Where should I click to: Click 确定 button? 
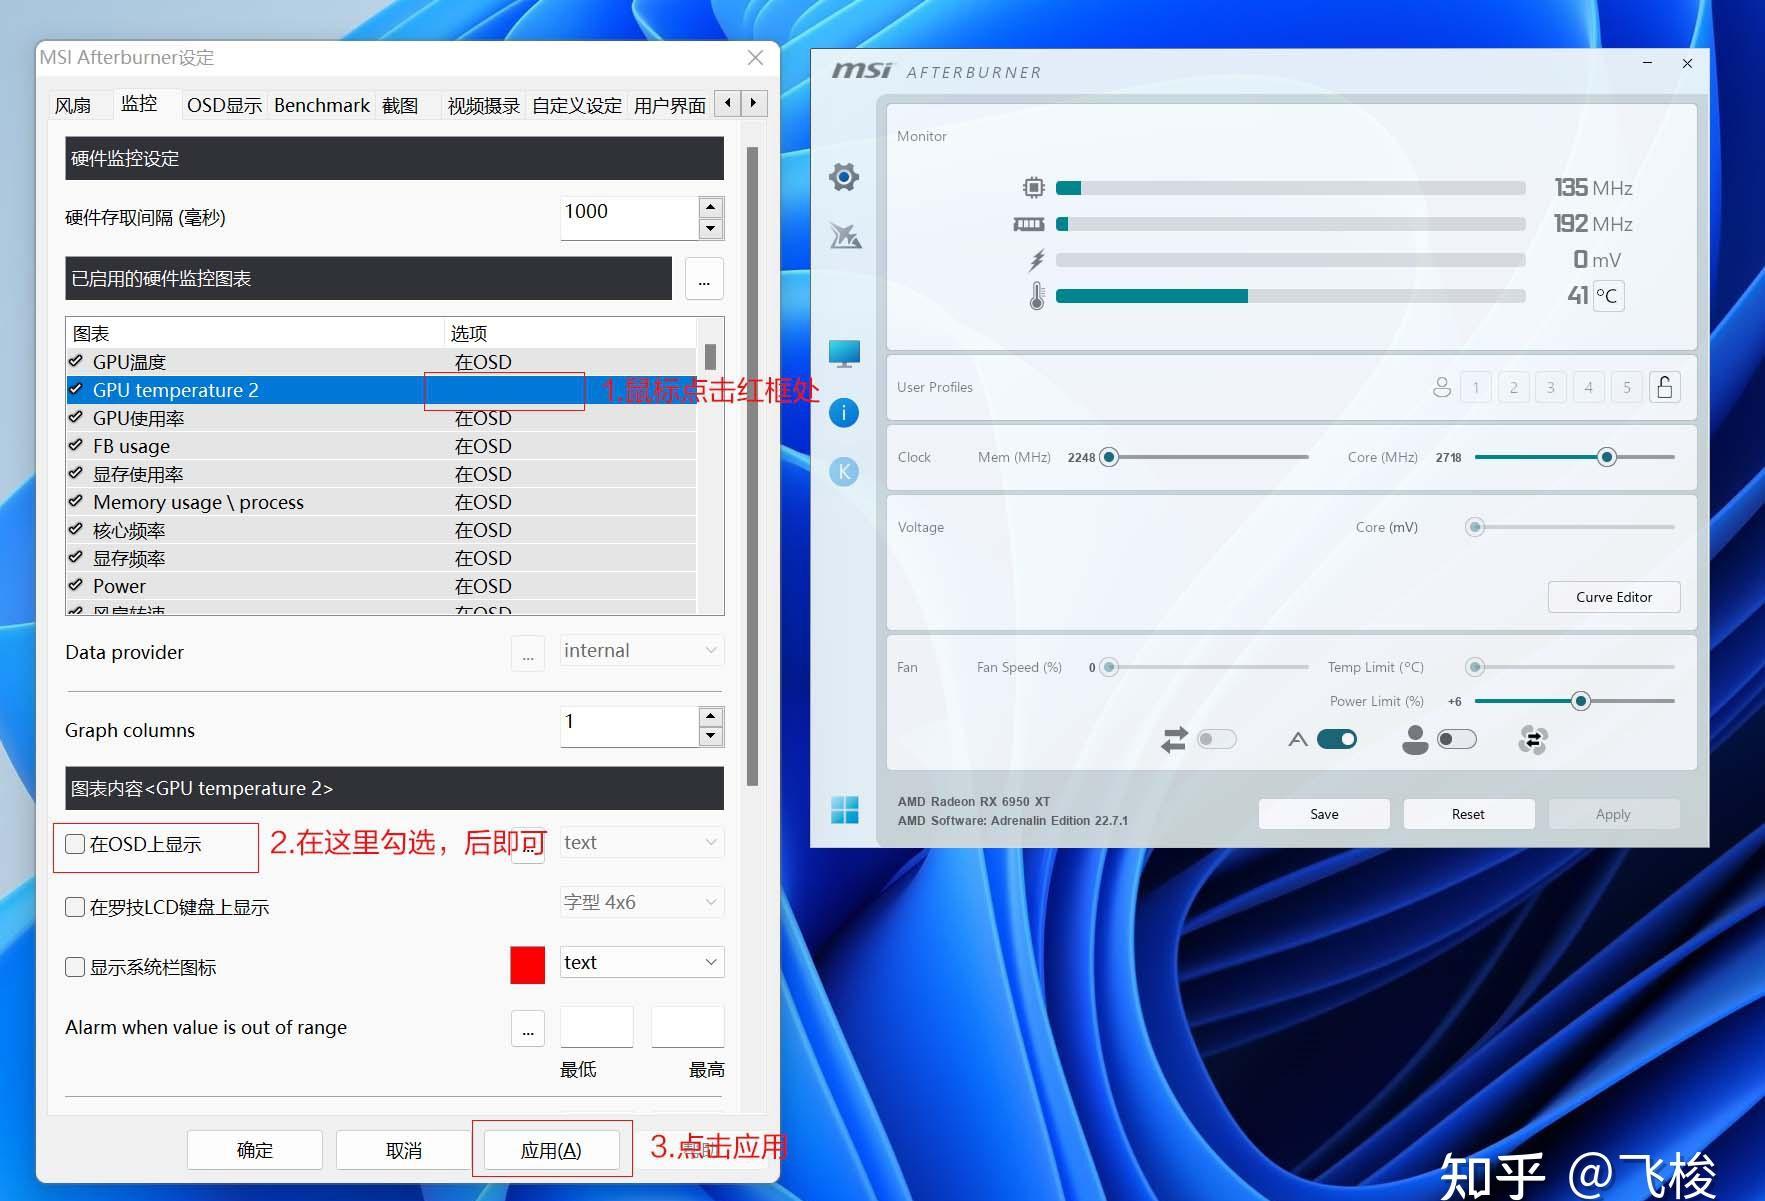255,1150
